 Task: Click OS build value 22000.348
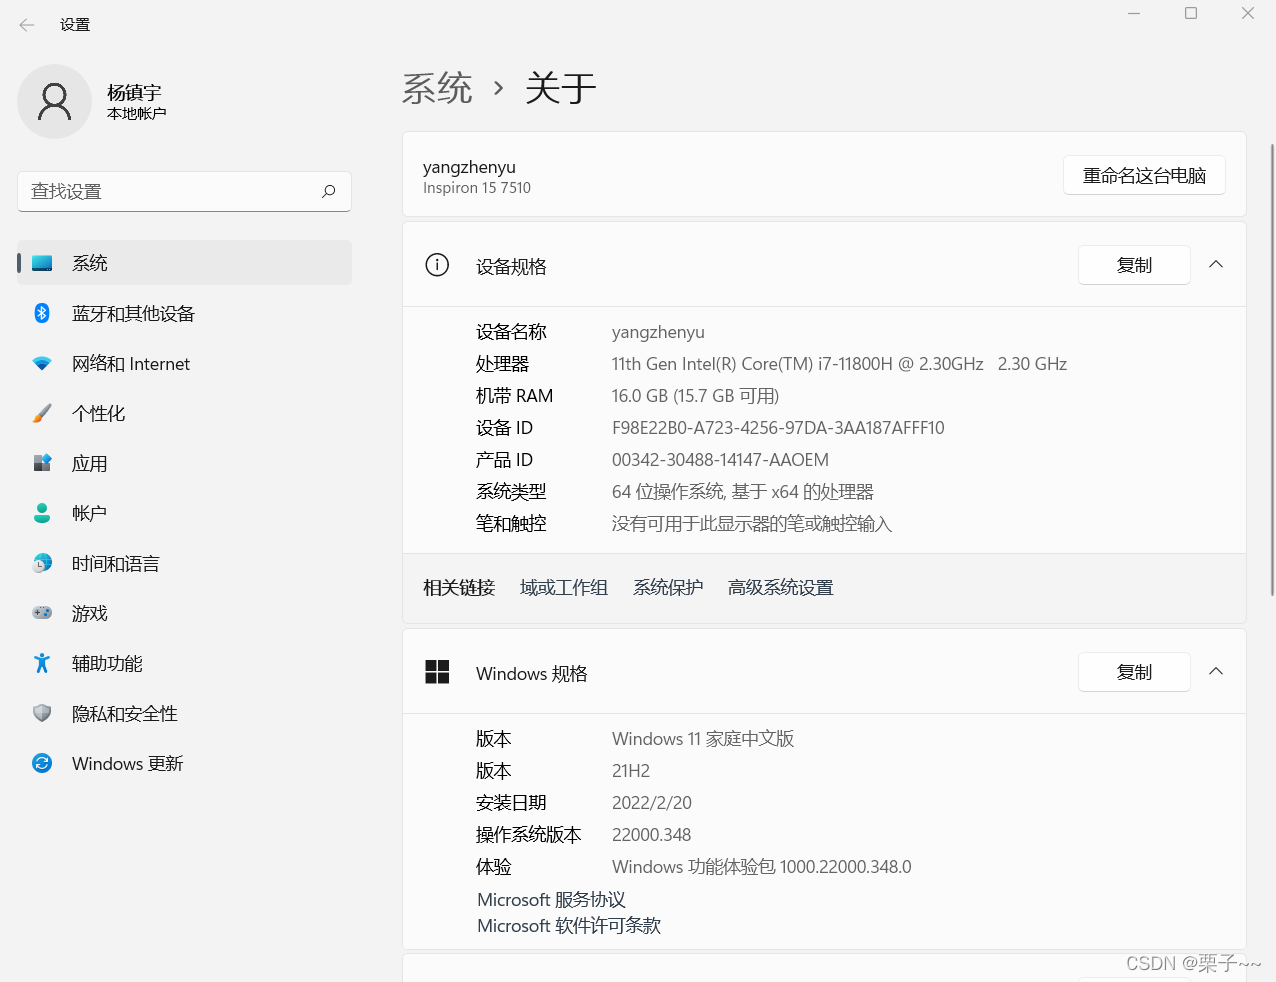coord(652,835)
